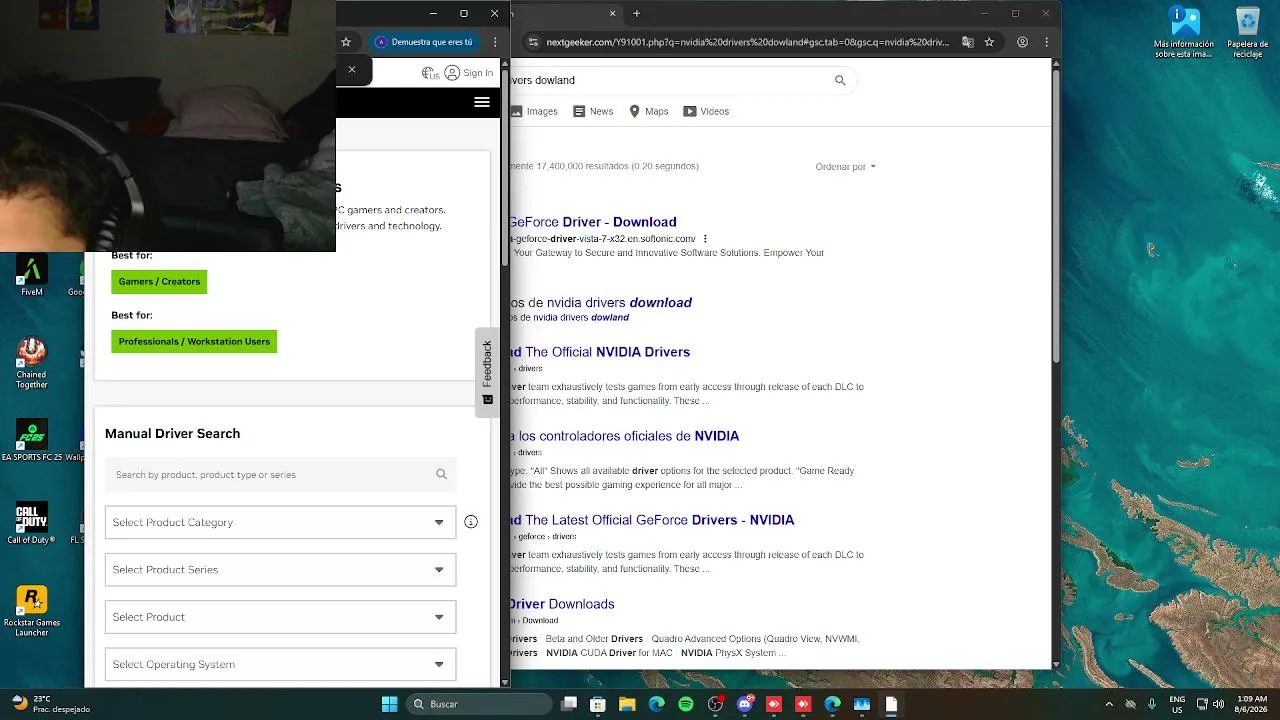Expand the Select Product Series dropdown
This screenshot has width=1280, height=720.
(x=281, y=570)
